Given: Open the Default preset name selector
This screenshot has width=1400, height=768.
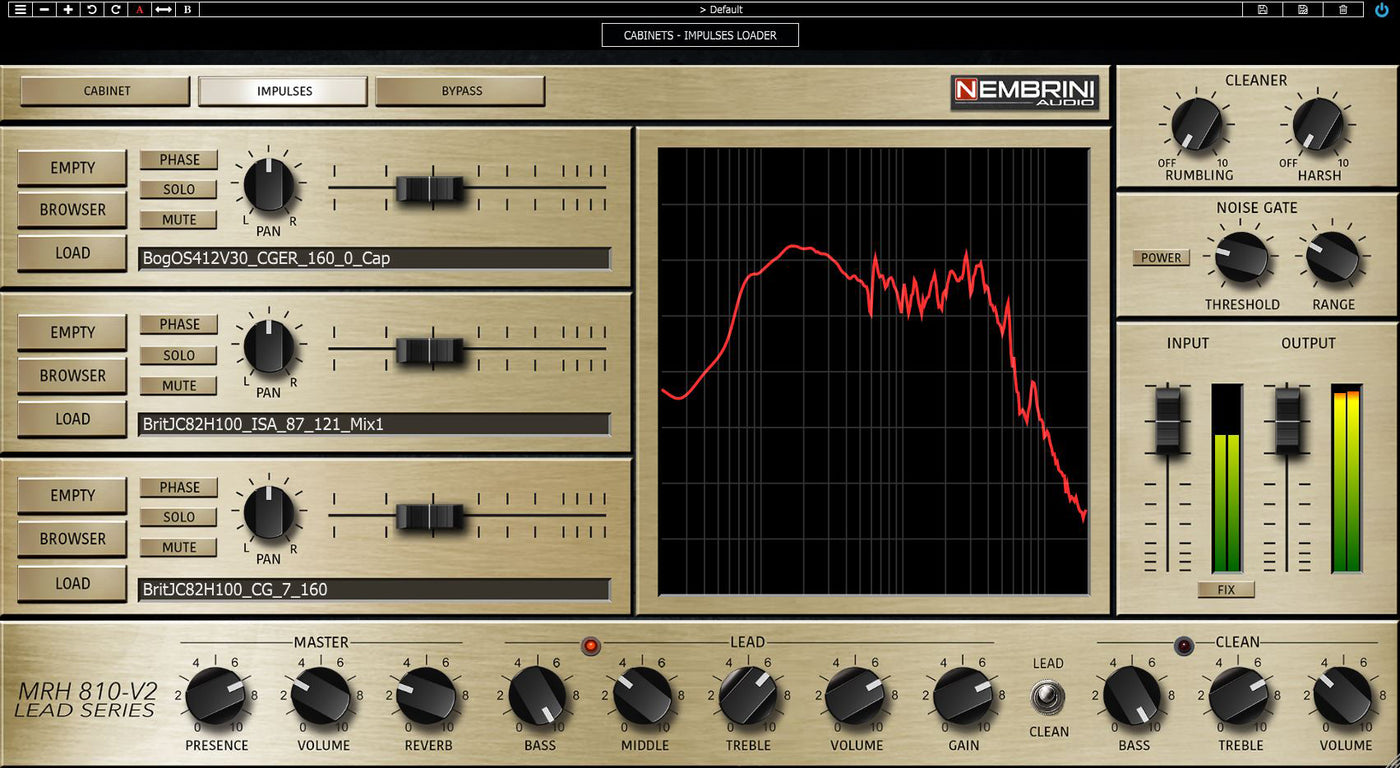Looking at the screenshot, I should coord(720,9).
